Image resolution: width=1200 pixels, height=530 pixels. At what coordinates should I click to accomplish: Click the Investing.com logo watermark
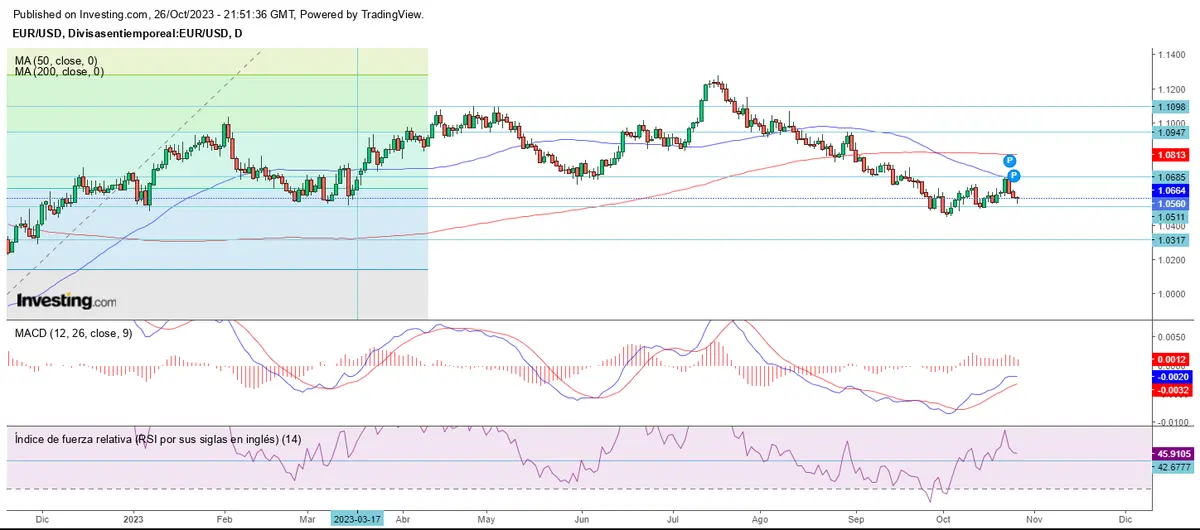[x=67, y=301]
